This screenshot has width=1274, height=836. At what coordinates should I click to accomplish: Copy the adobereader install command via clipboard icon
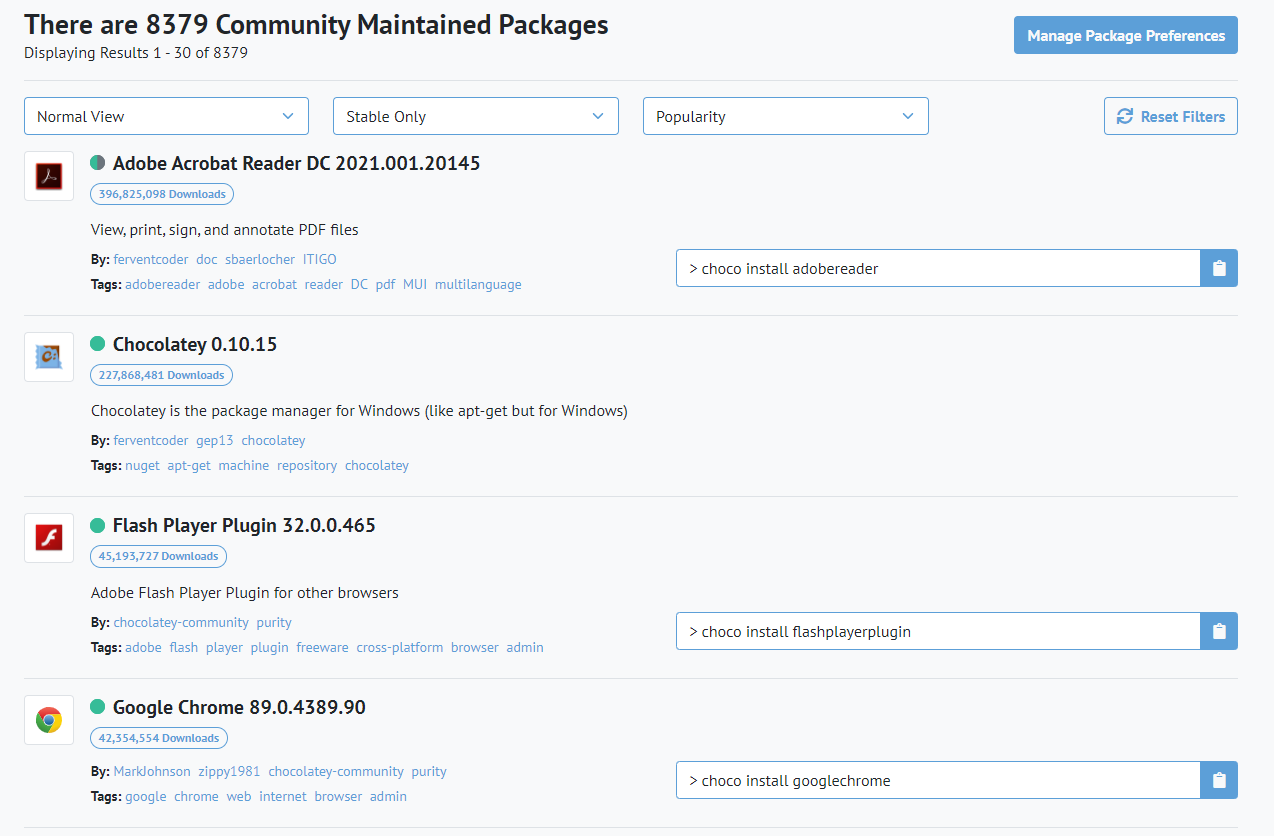[1219, 268]
